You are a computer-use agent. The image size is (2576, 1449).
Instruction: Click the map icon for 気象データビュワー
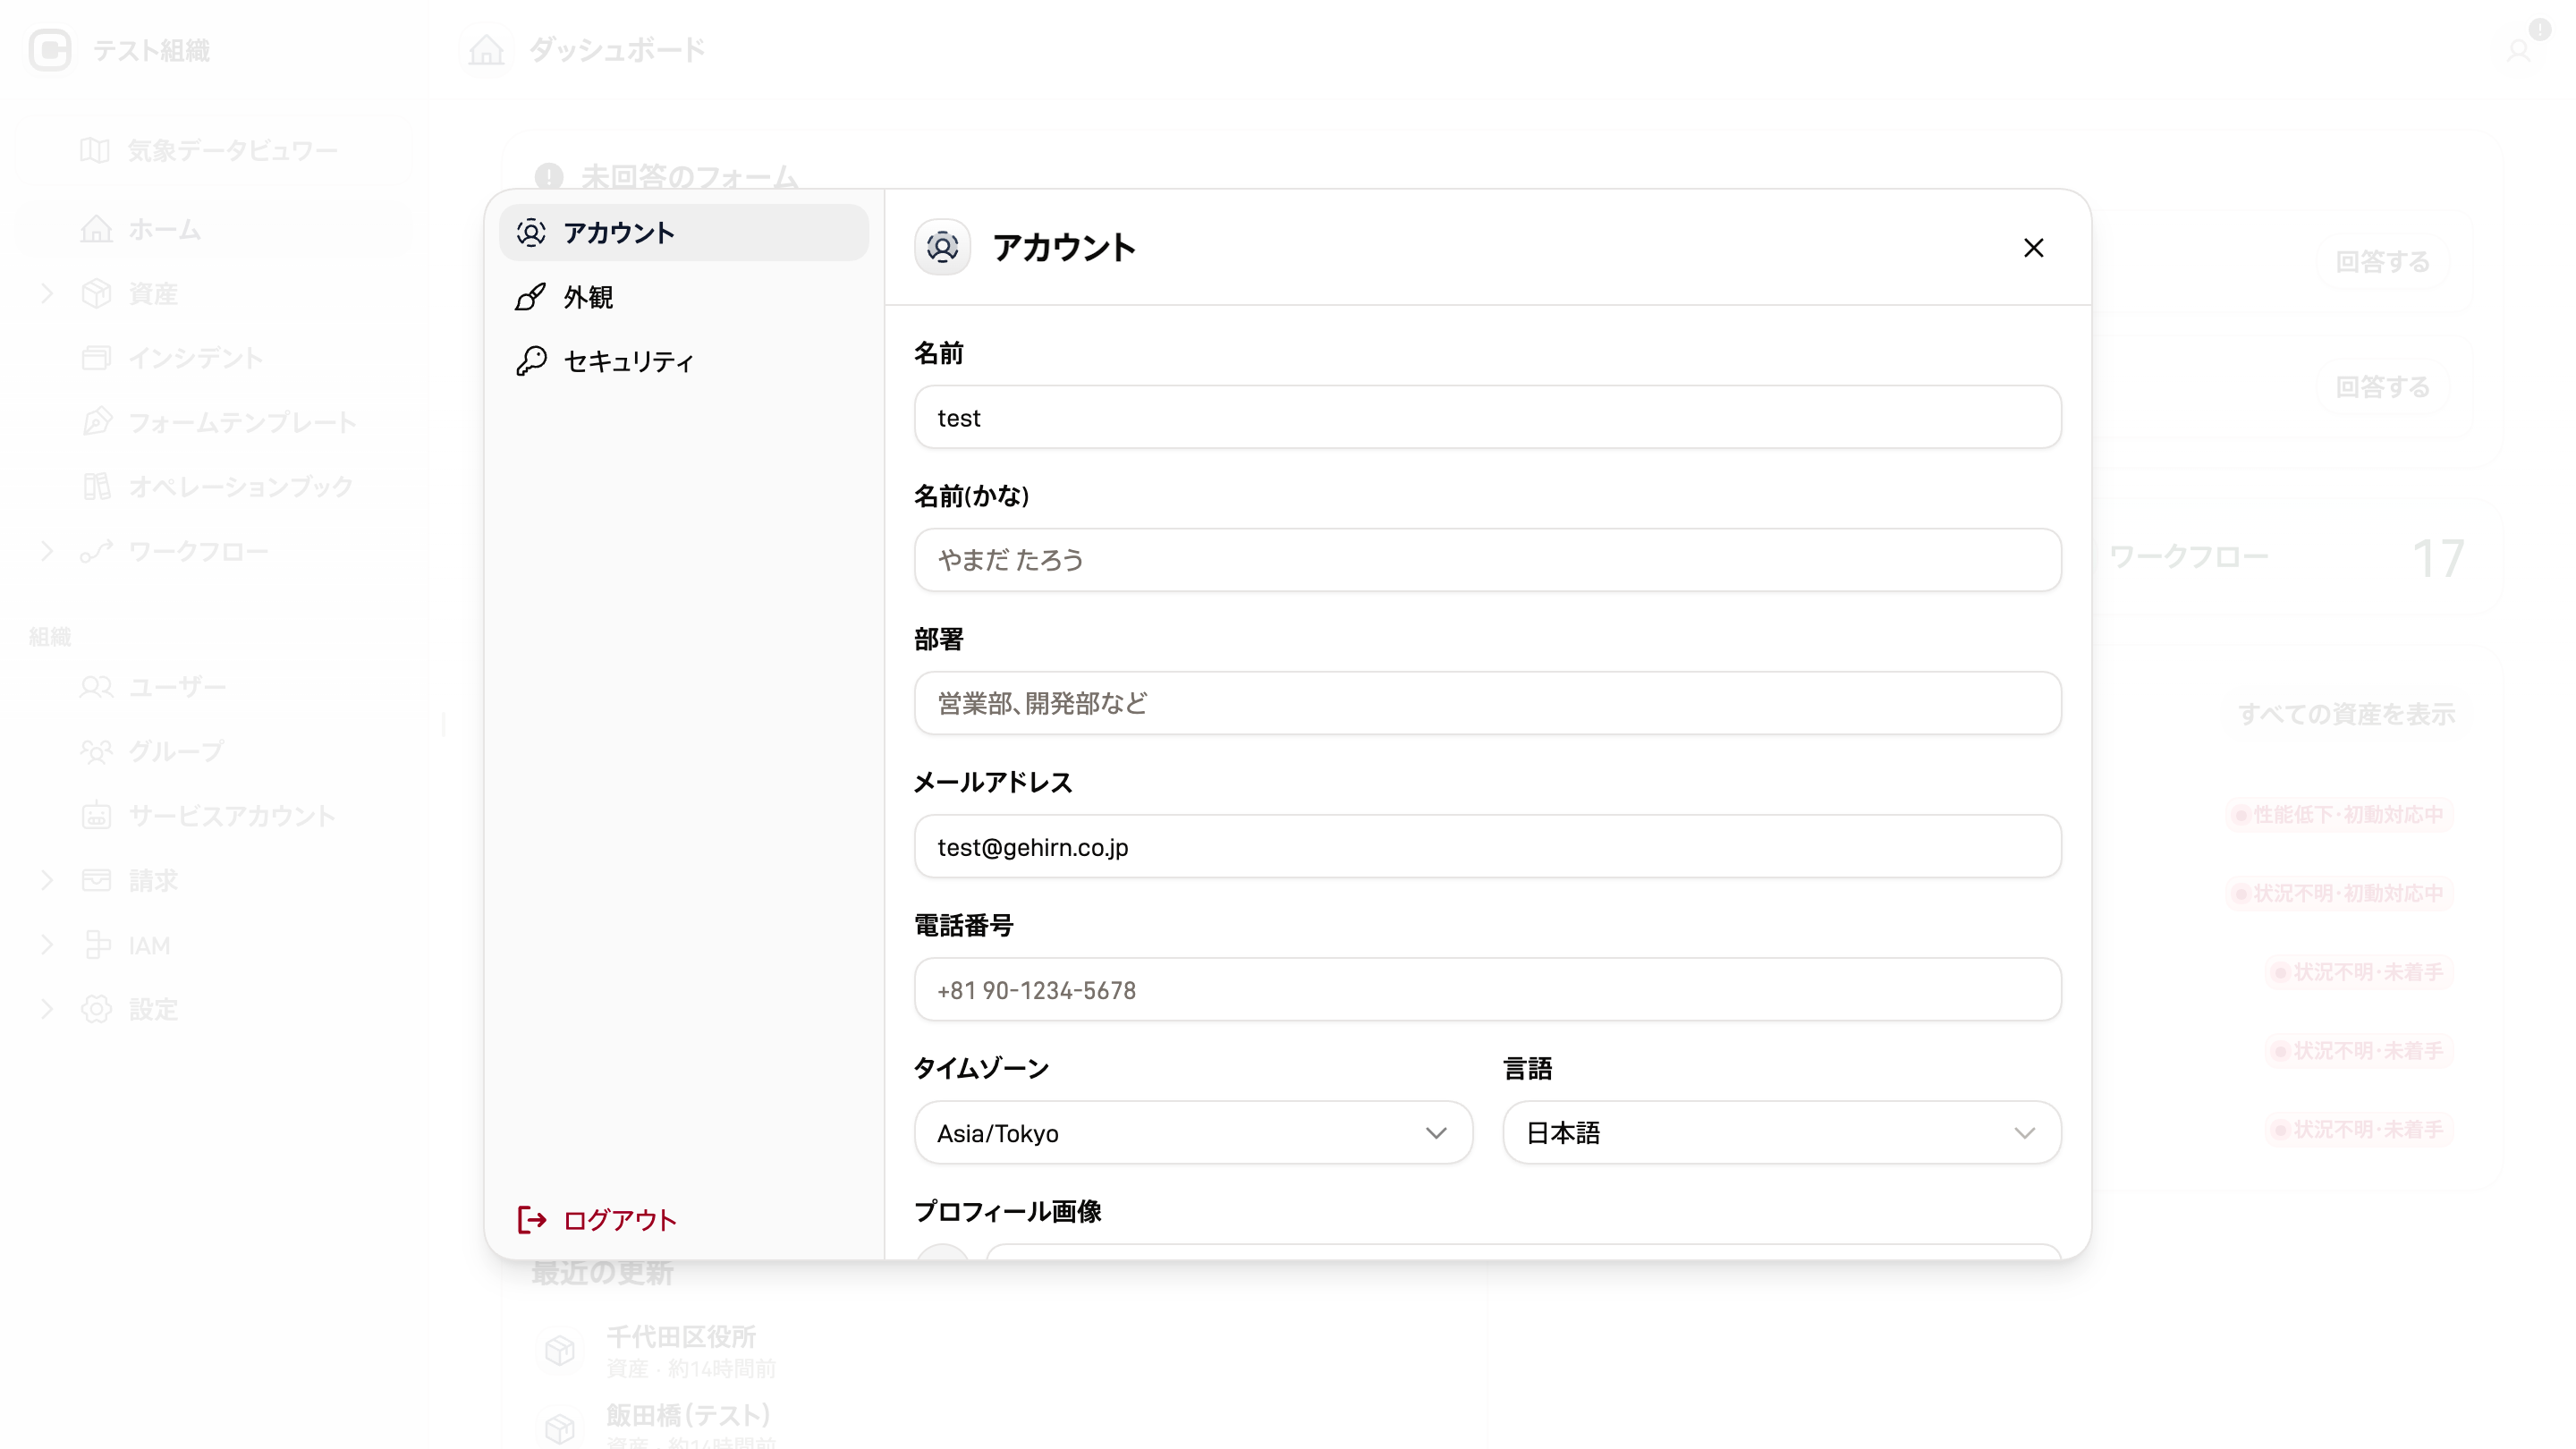pos(95,151)
